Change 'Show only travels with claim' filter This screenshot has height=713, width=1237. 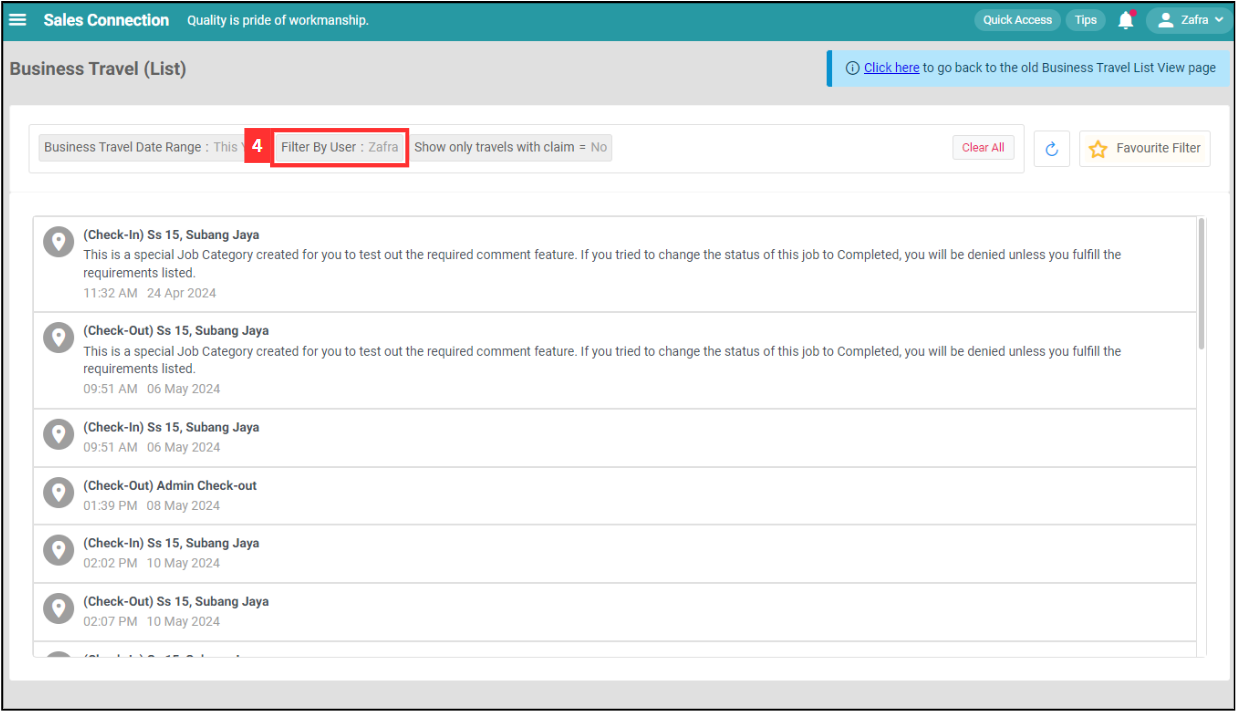(x=510, y=147)
